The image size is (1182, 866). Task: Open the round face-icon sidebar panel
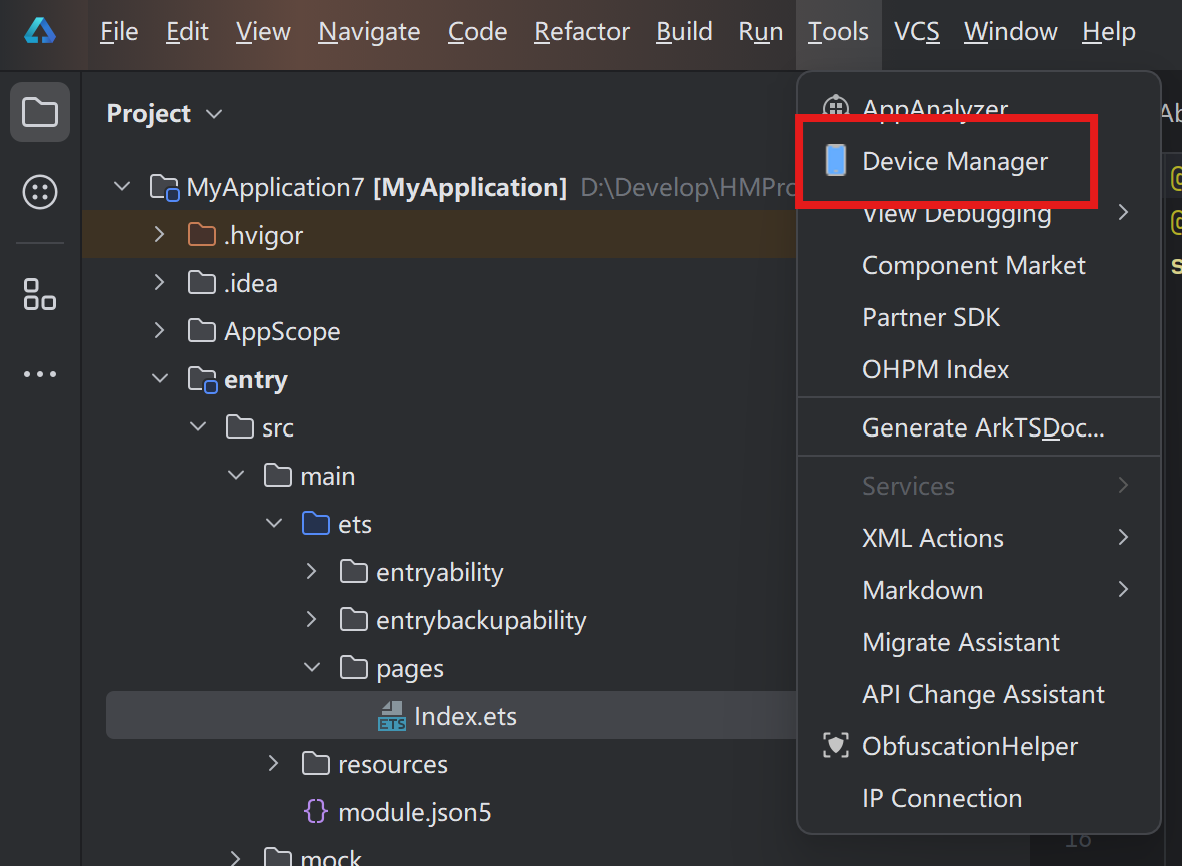click(40, 191)
